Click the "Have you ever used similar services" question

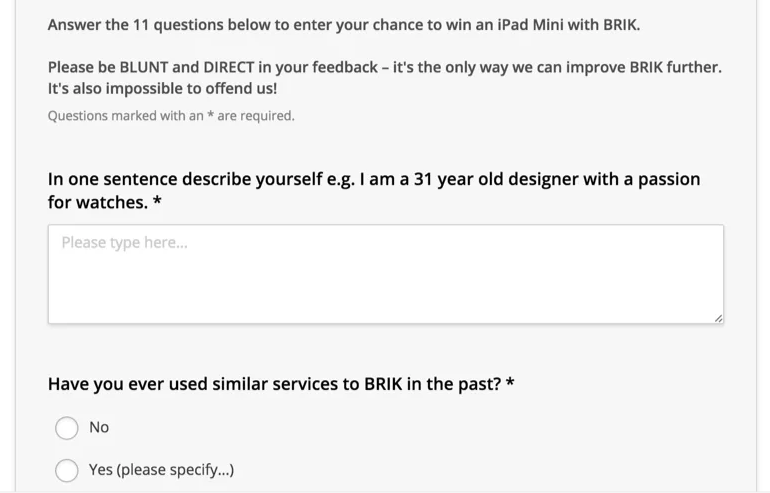click(x=281, y=384)
